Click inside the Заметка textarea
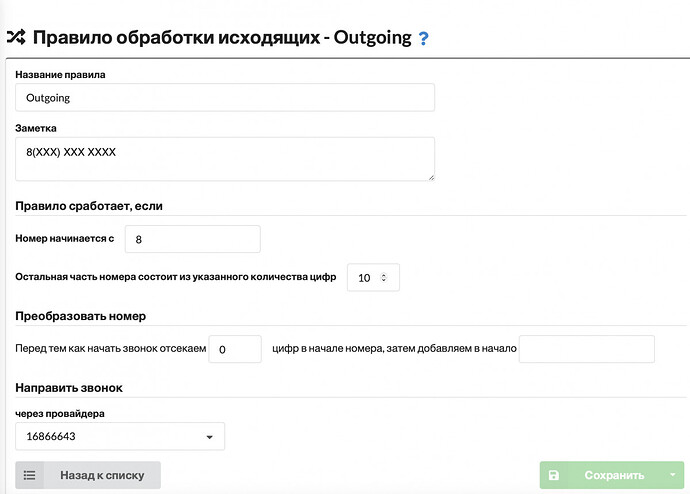 coord(225,159)
